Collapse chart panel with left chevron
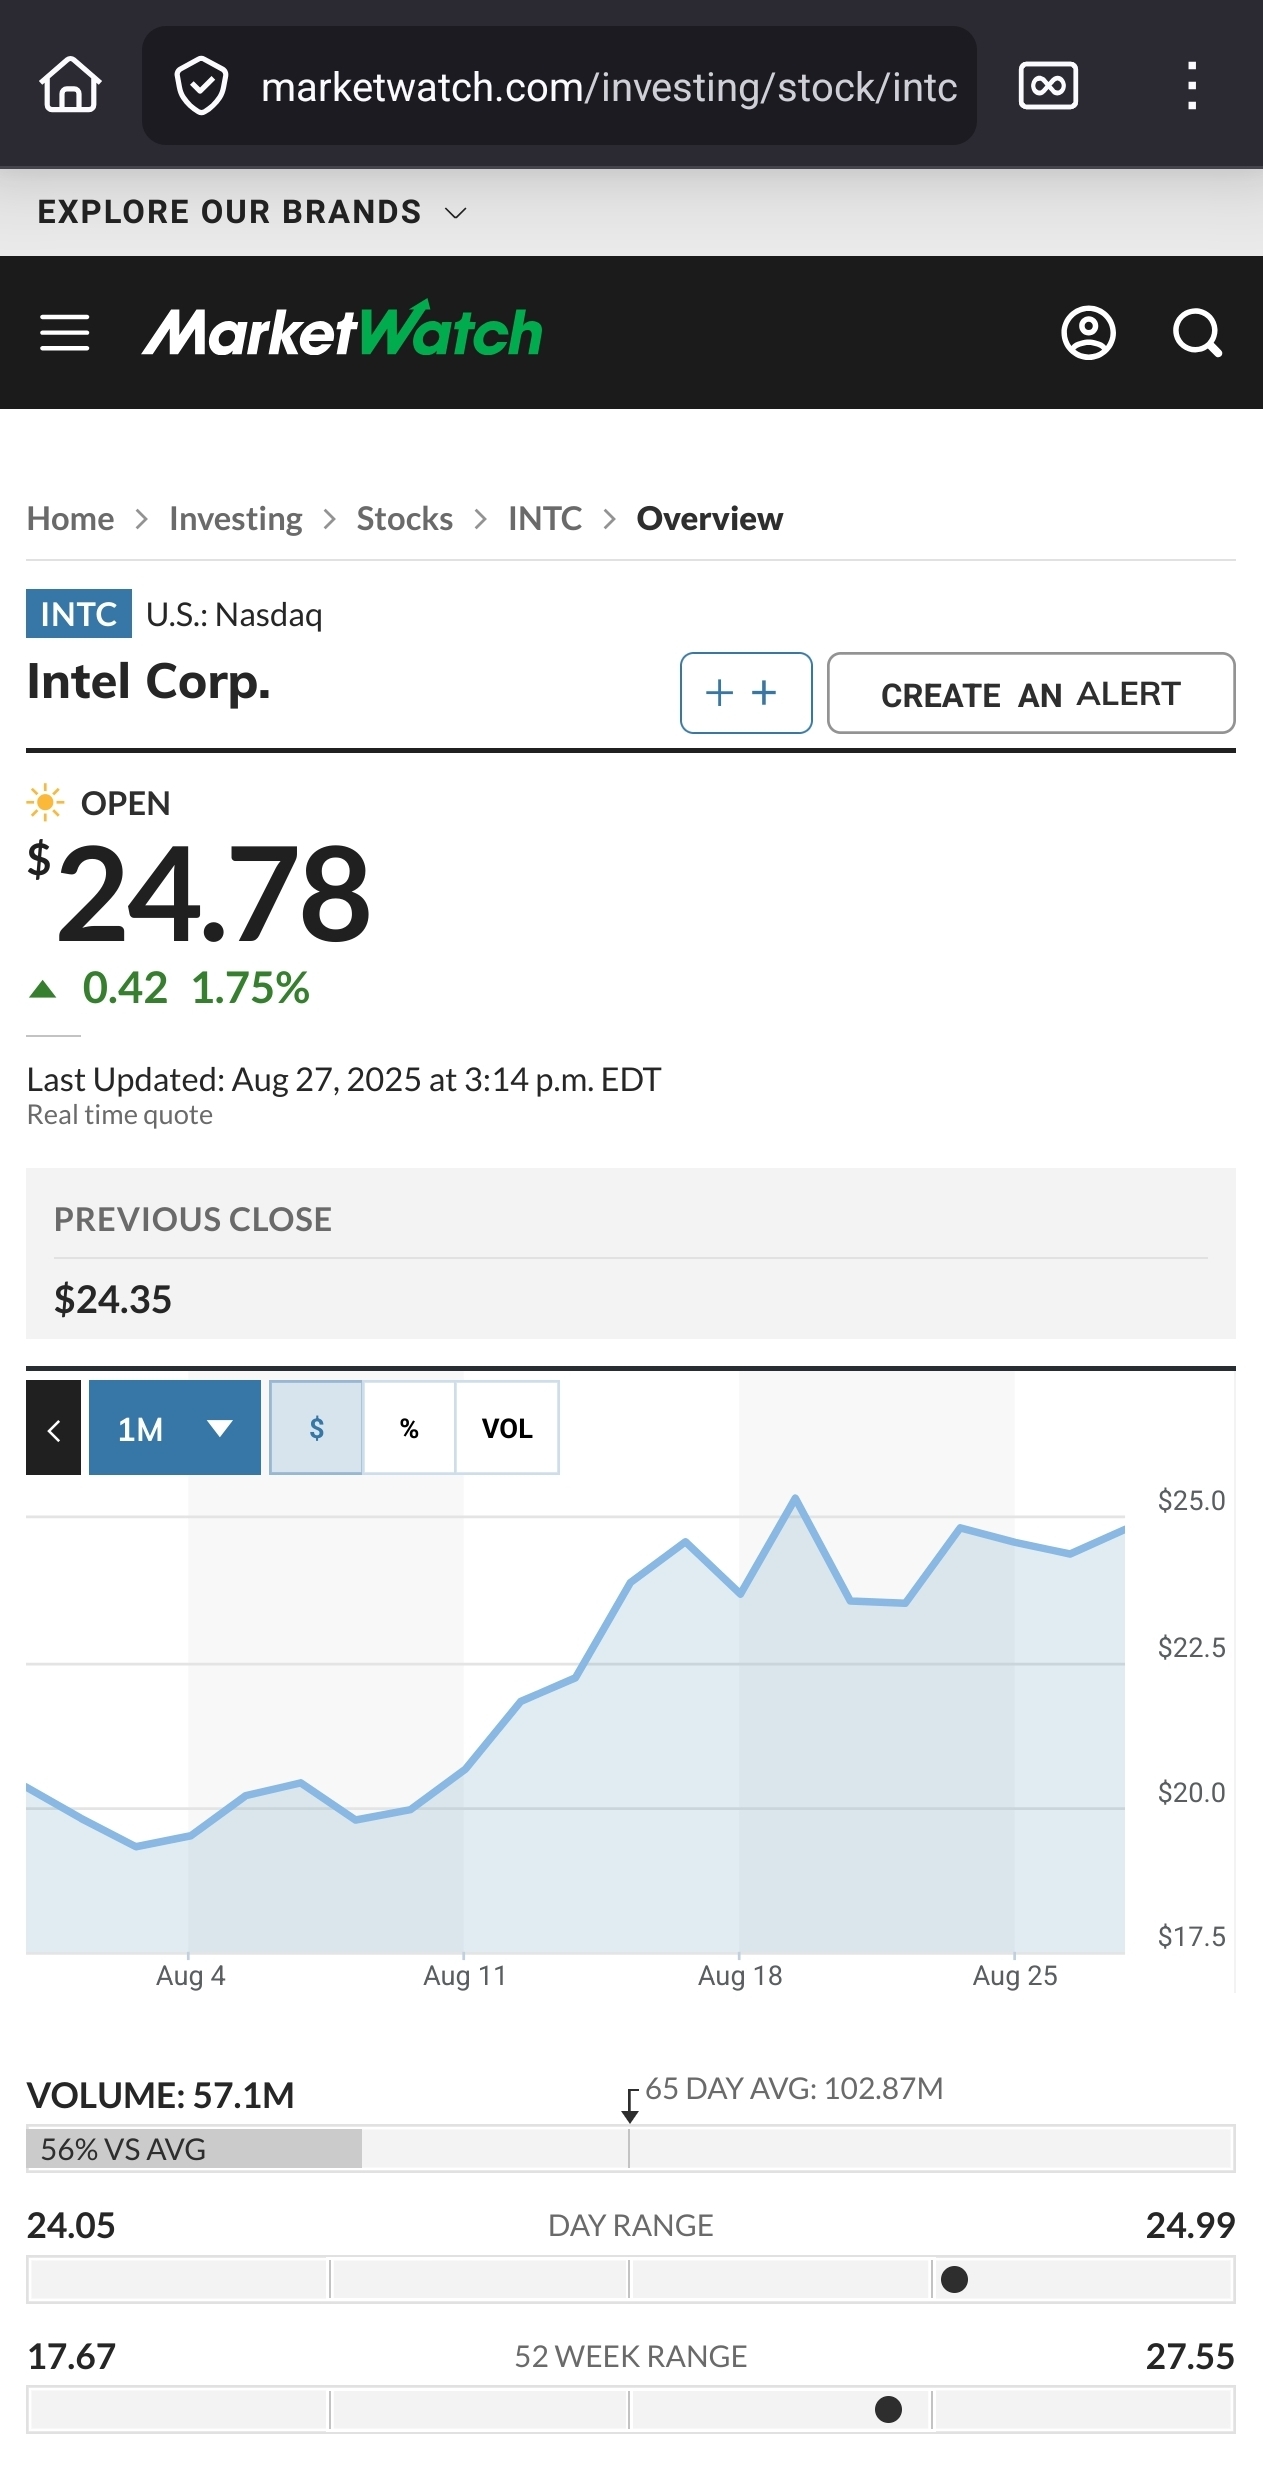 coord(54,1428)
